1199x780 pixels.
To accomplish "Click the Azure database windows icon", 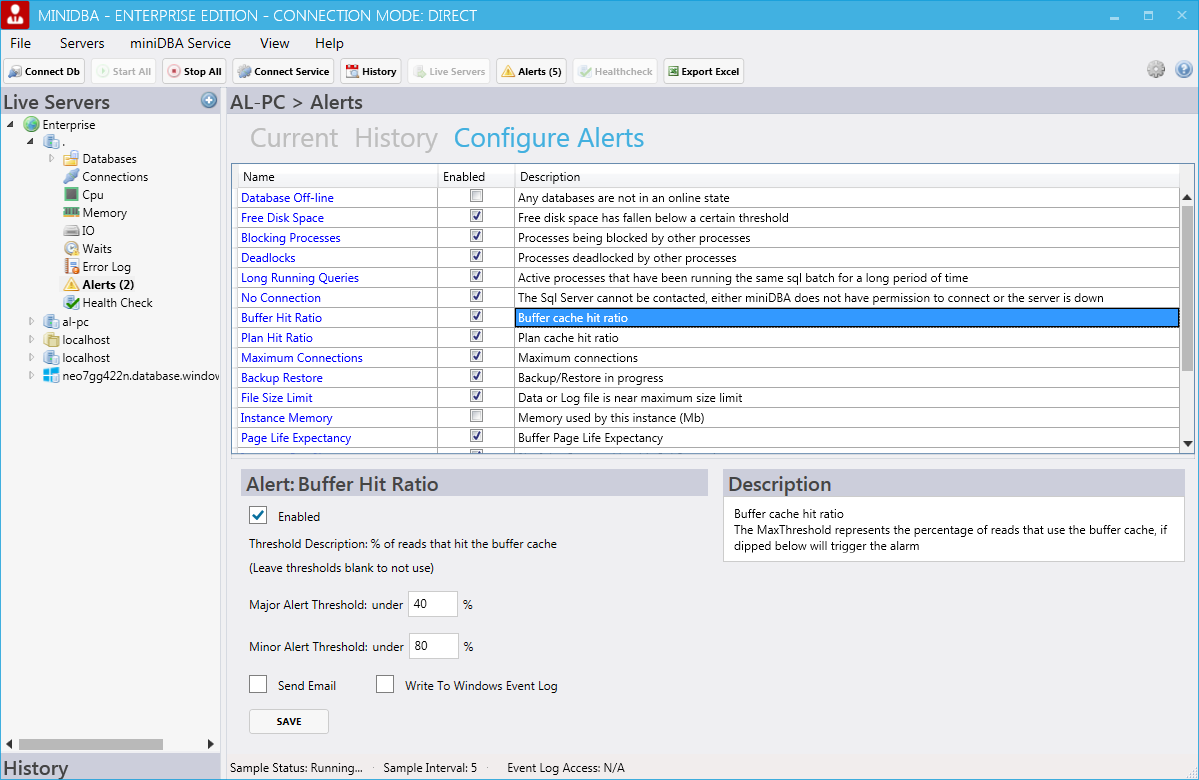I will pyautogui.click(x=51, y=375).
